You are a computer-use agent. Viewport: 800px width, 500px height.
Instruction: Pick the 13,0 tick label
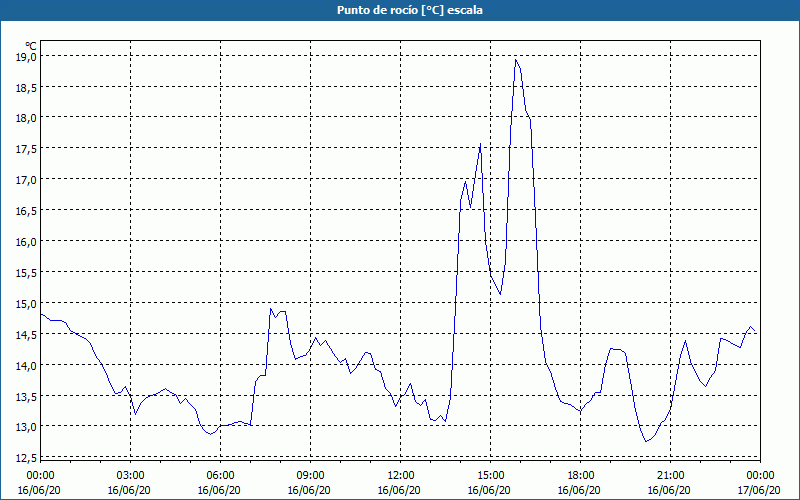(x=27, y=427)
